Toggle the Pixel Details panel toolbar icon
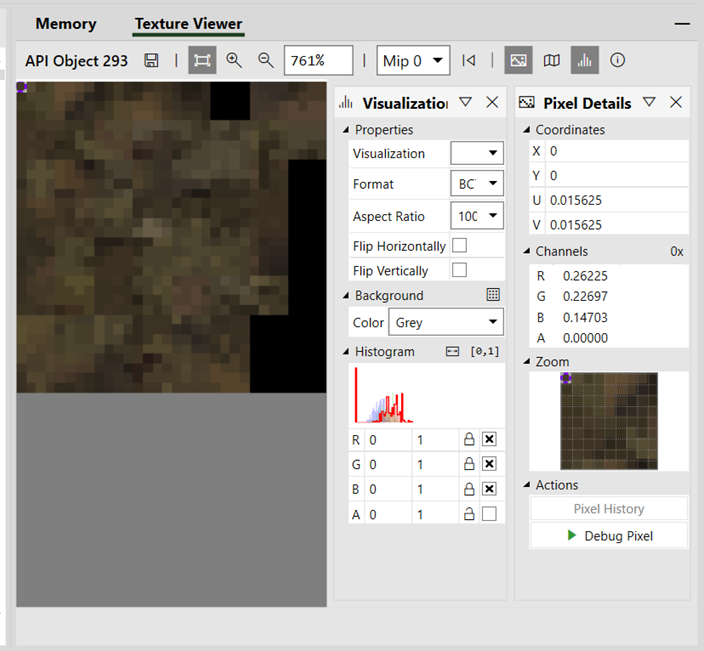This screenshot has height=651, width=704. (x=518, y=60)
